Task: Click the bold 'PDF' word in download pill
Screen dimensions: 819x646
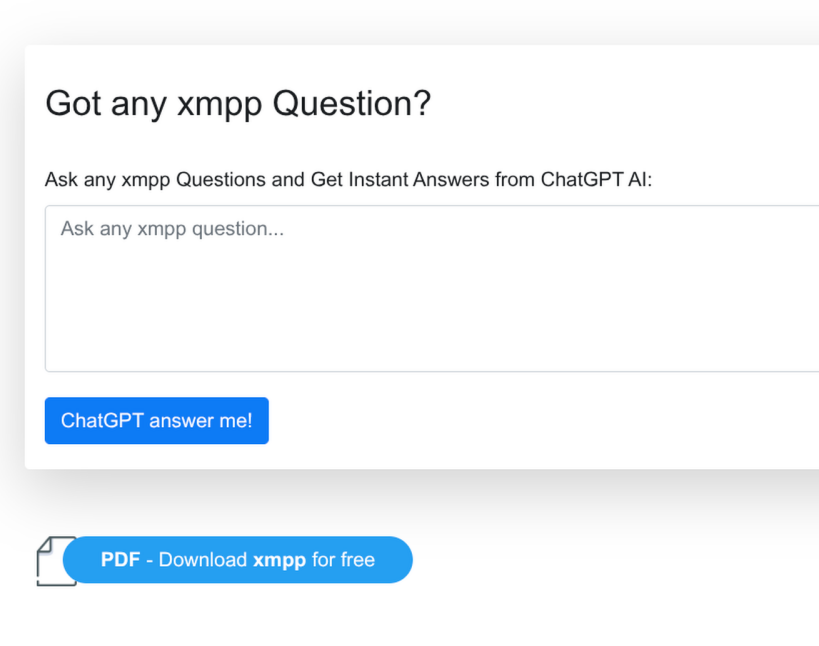Action: [x=120, y=560]
